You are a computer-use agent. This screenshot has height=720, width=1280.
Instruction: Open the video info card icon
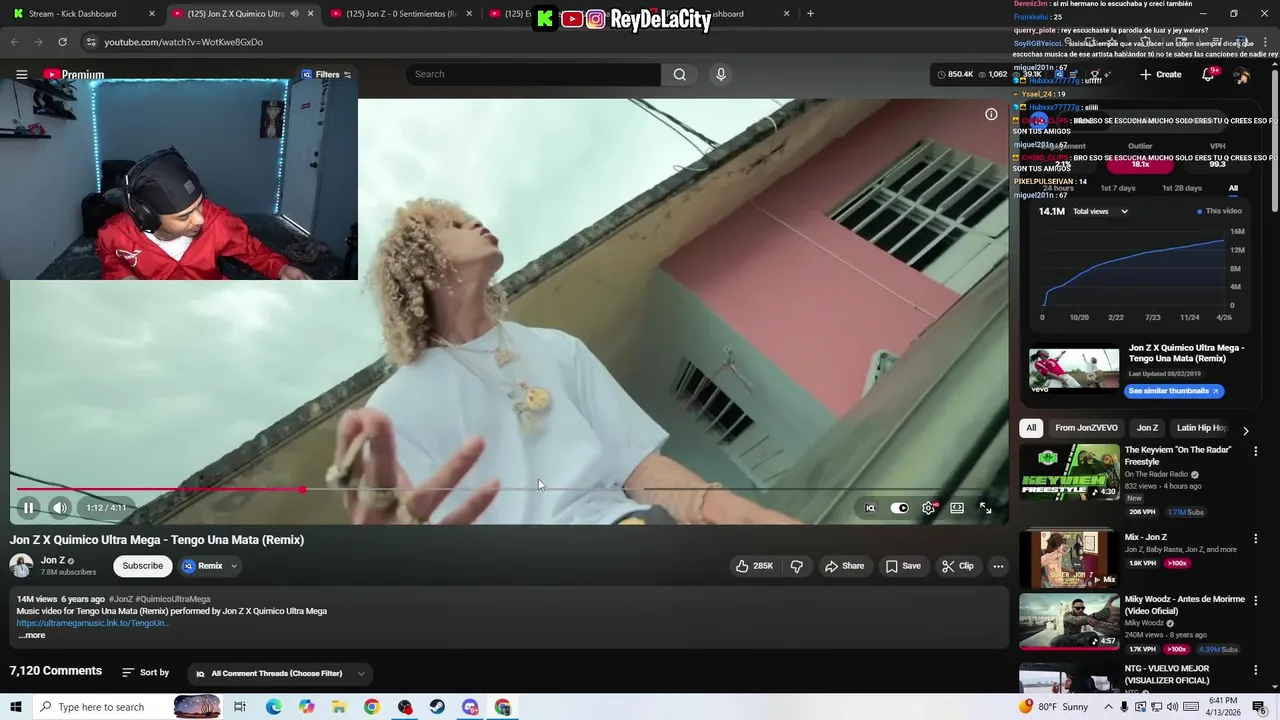(991, 114)
